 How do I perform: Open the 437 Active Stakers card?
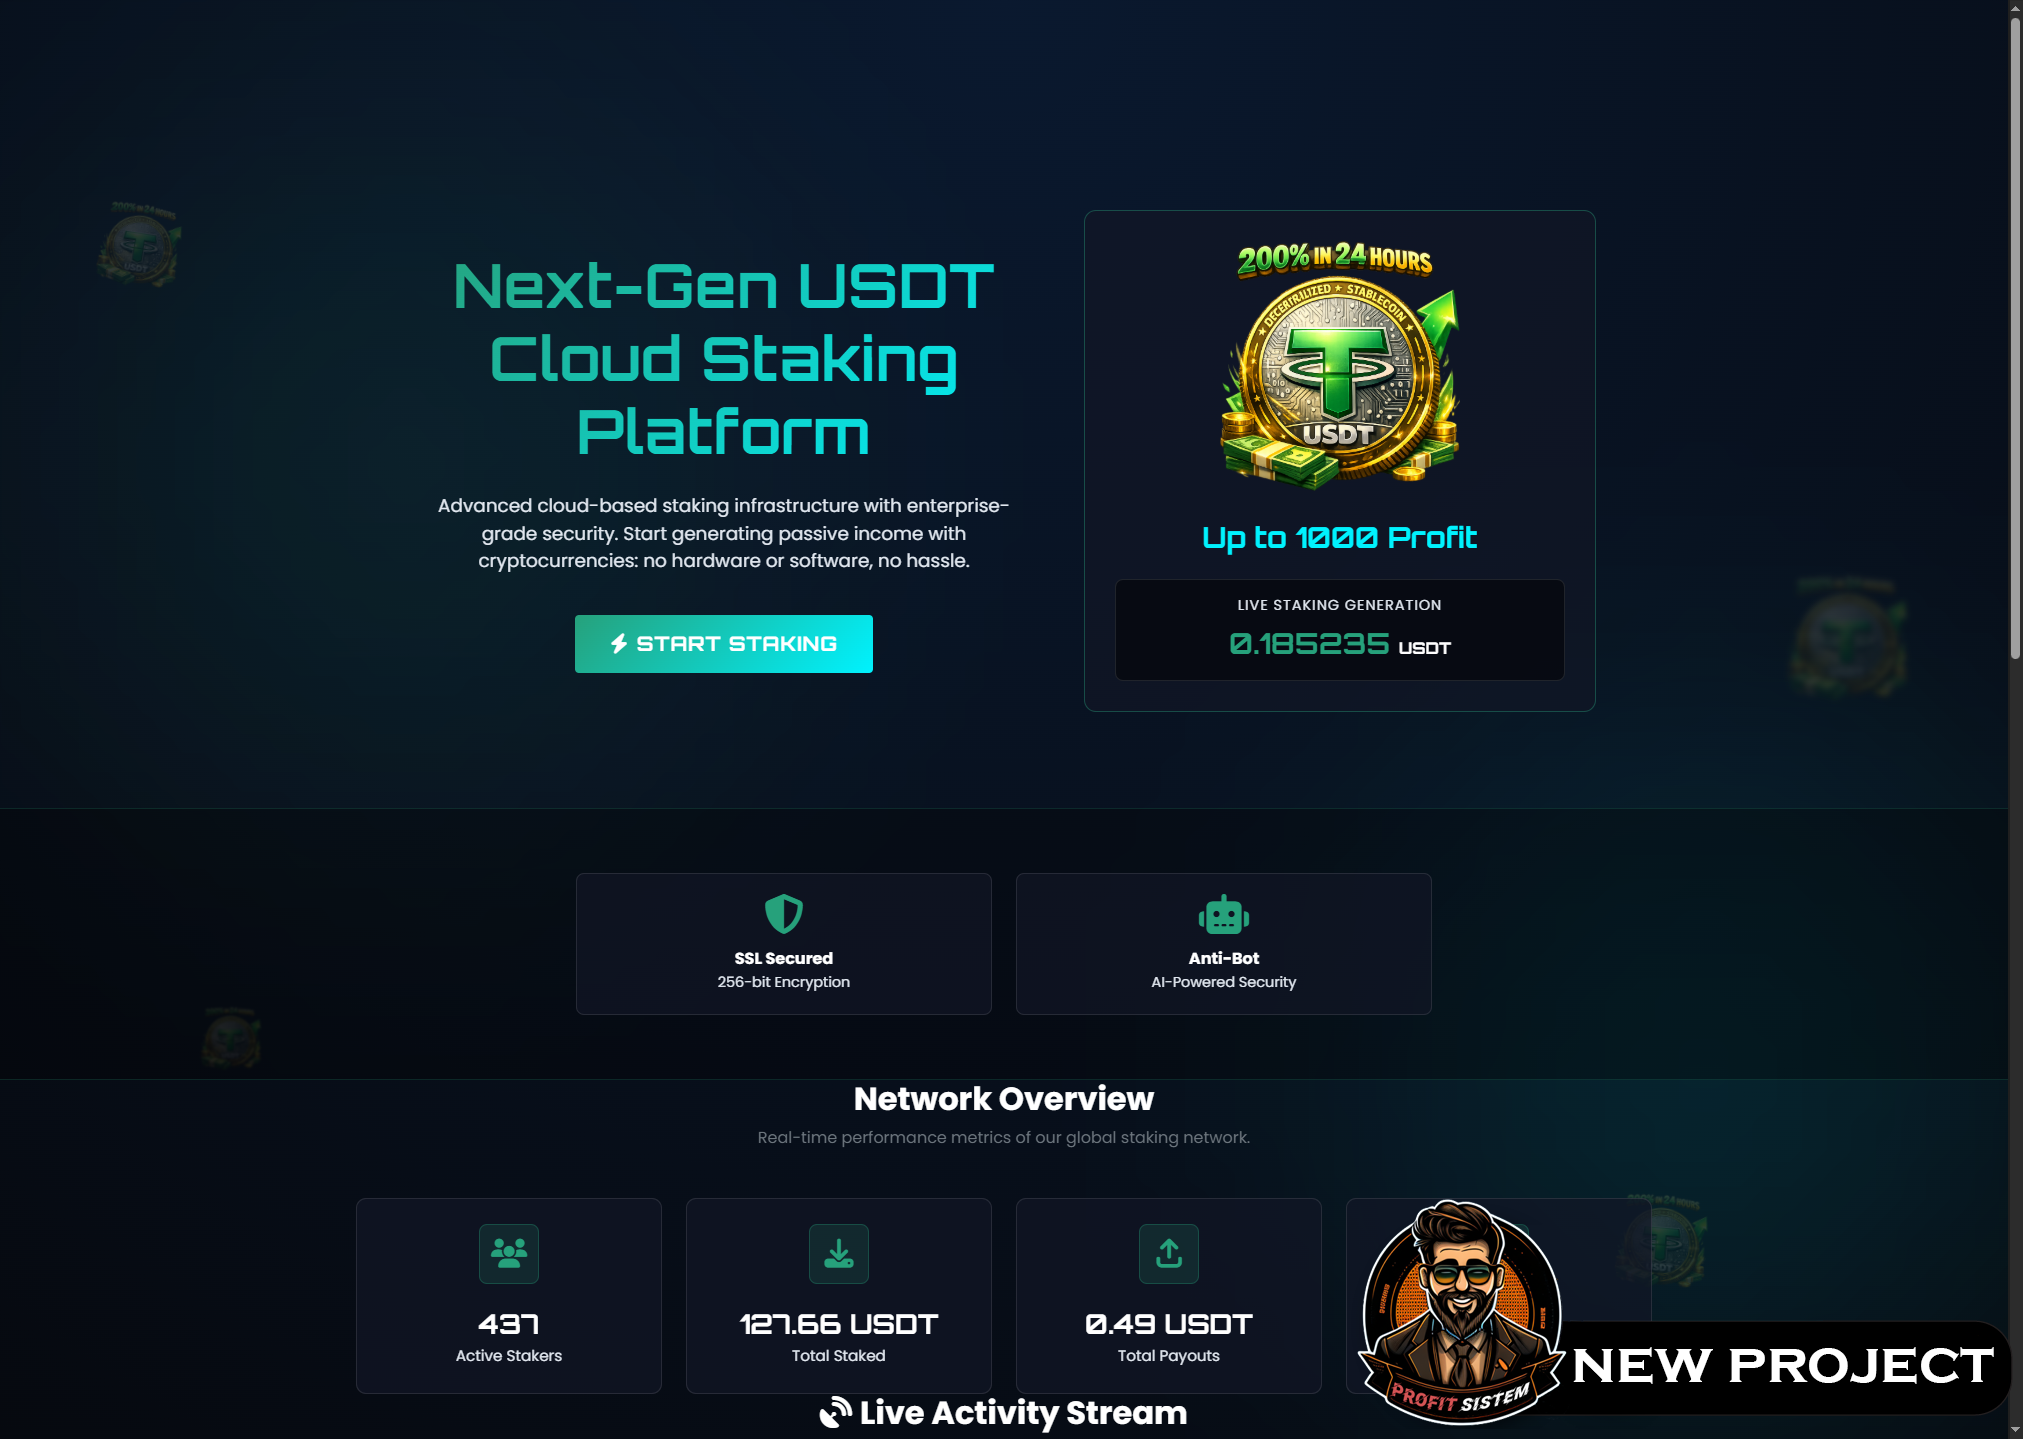[x=509, y=1295]
